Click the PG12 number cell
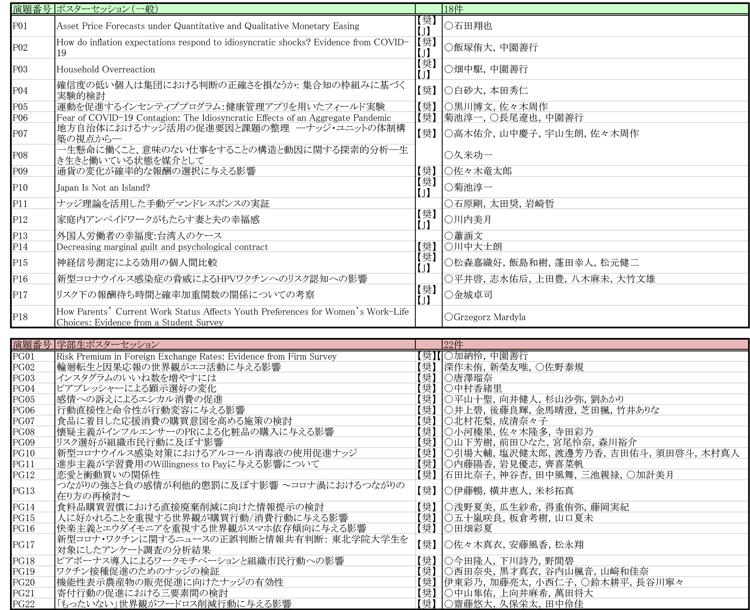Viewport: 750px width, 610px height. tap(33, 475)
